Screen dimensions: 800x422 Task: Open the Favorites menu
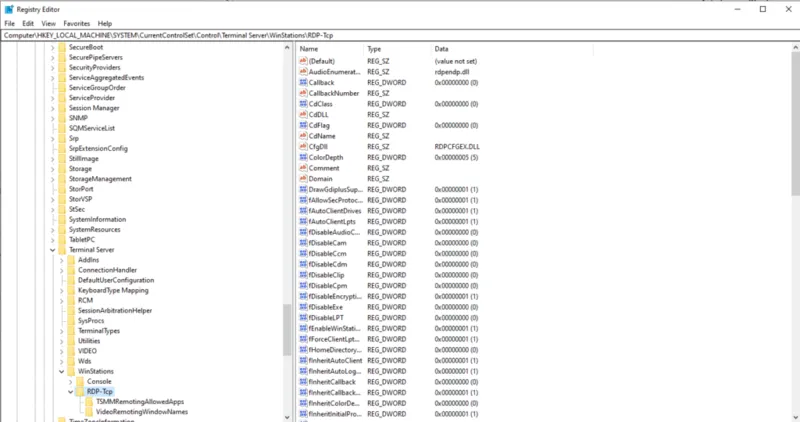77,23
